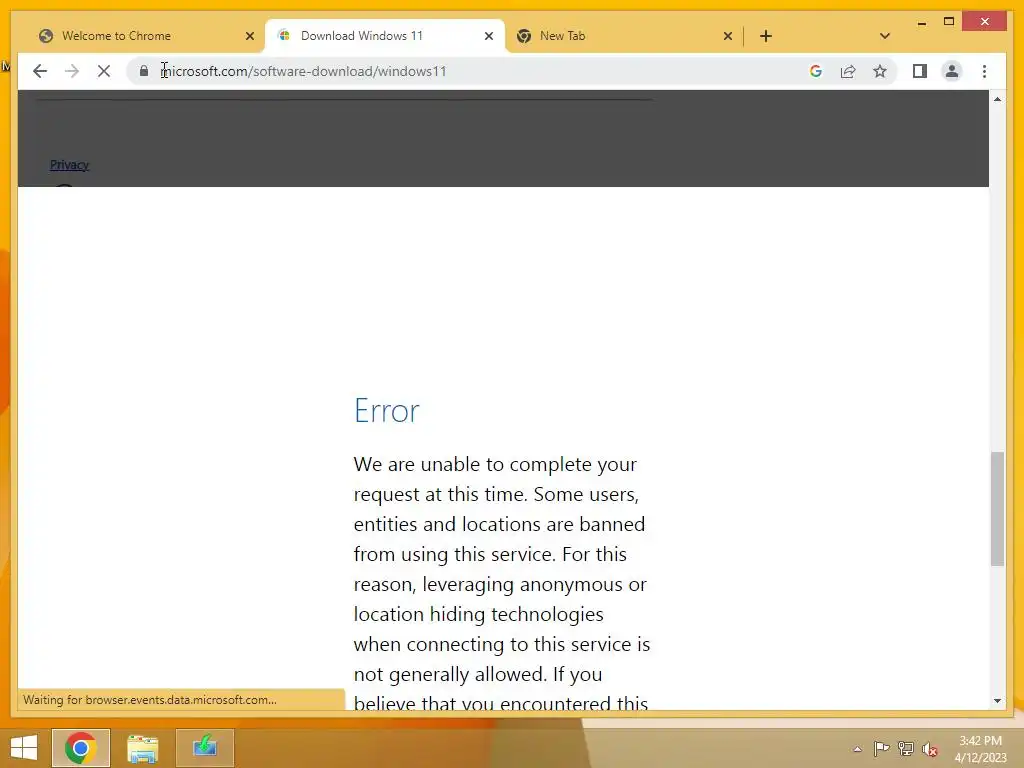1024x768 pixels.
Task: Close the New Tab tab
Action: click(x=728, y=36)
